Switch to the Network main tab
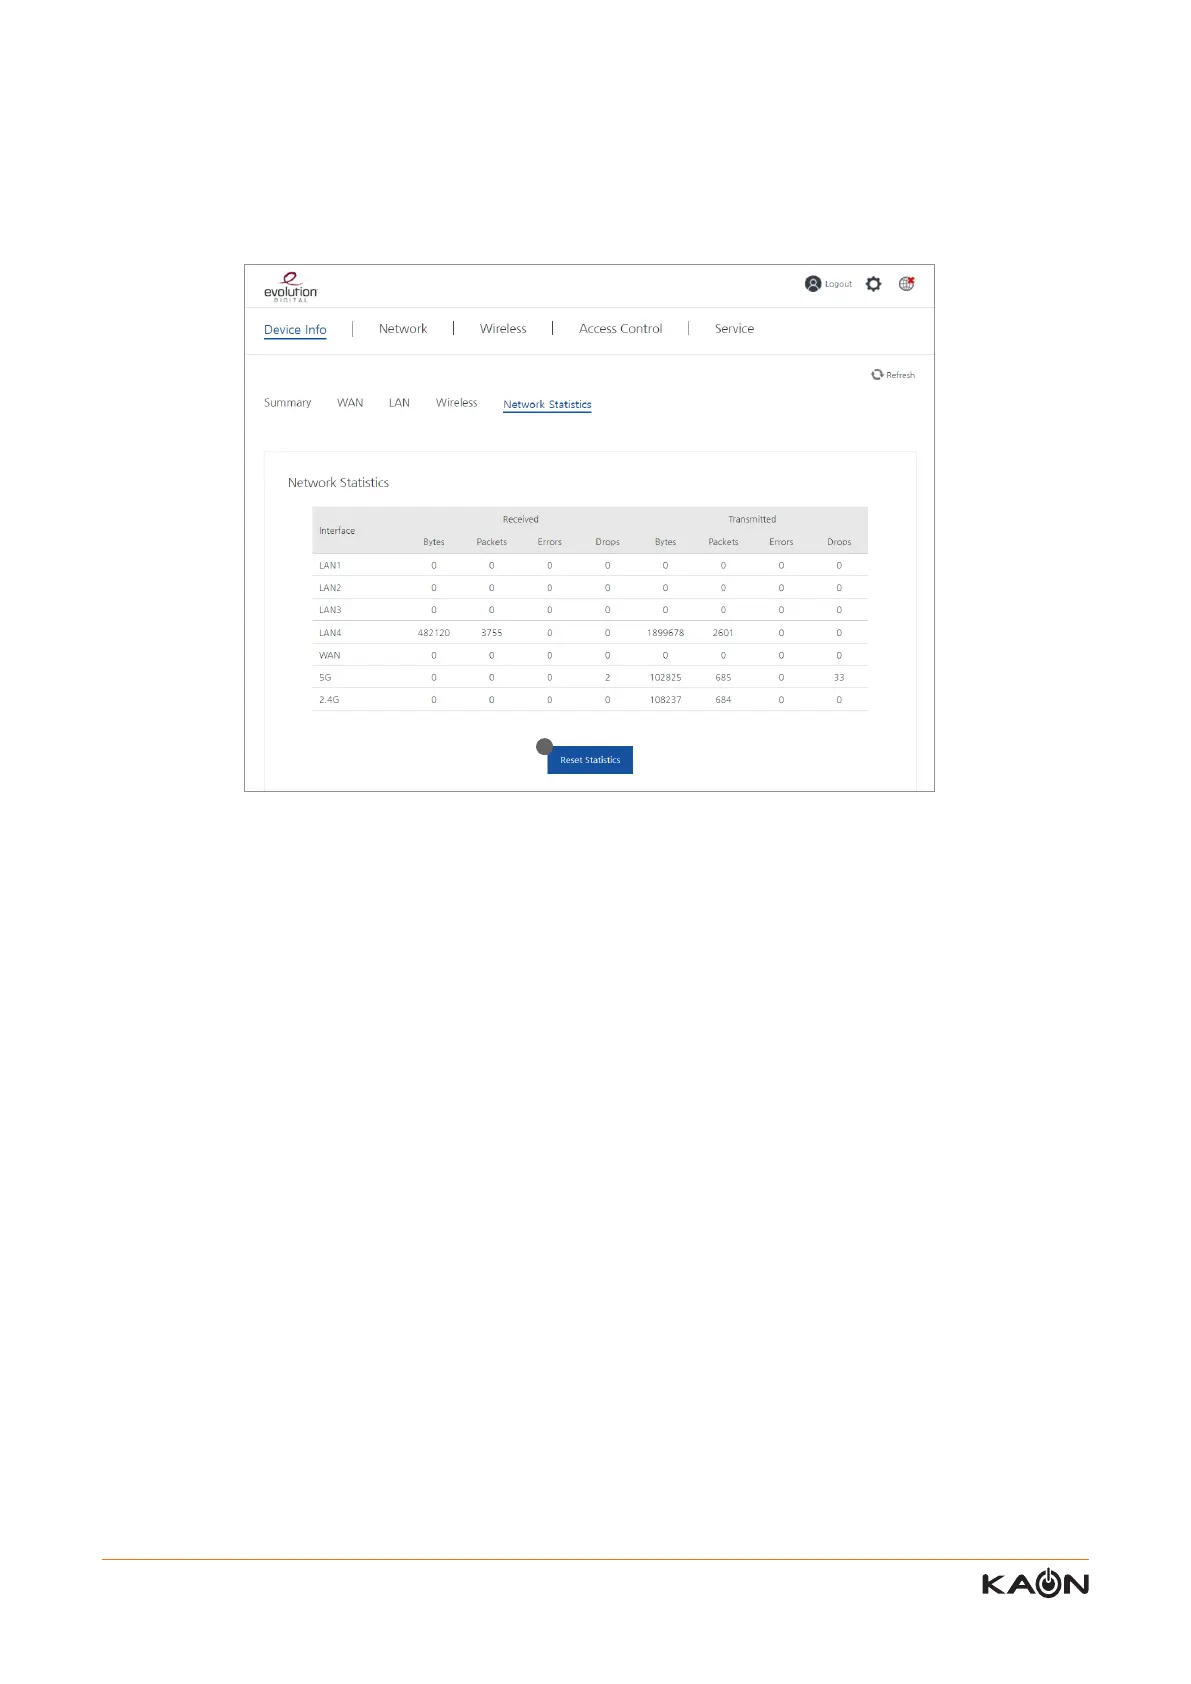The width and height of the screenshot is (1191, 1684). pyautogui.click(x=403, y=328)
